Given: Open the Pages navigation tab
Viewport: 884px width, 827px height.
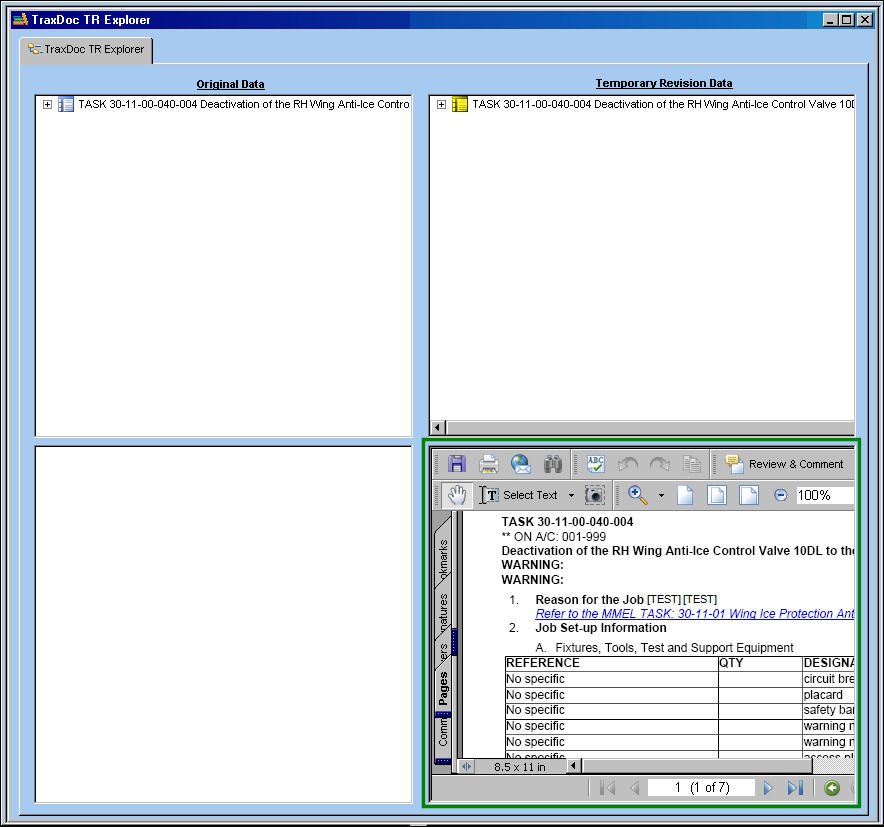Looking at the screenshot, I should coord(443,688).
